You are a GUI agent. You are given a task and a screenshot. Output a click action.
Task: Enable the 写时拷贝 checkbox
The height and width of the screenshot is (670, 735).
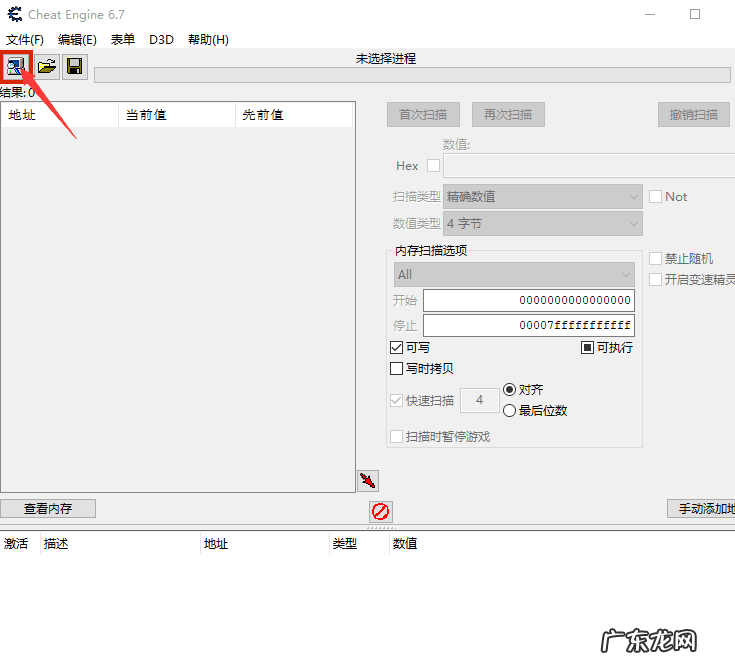[397, 369]
